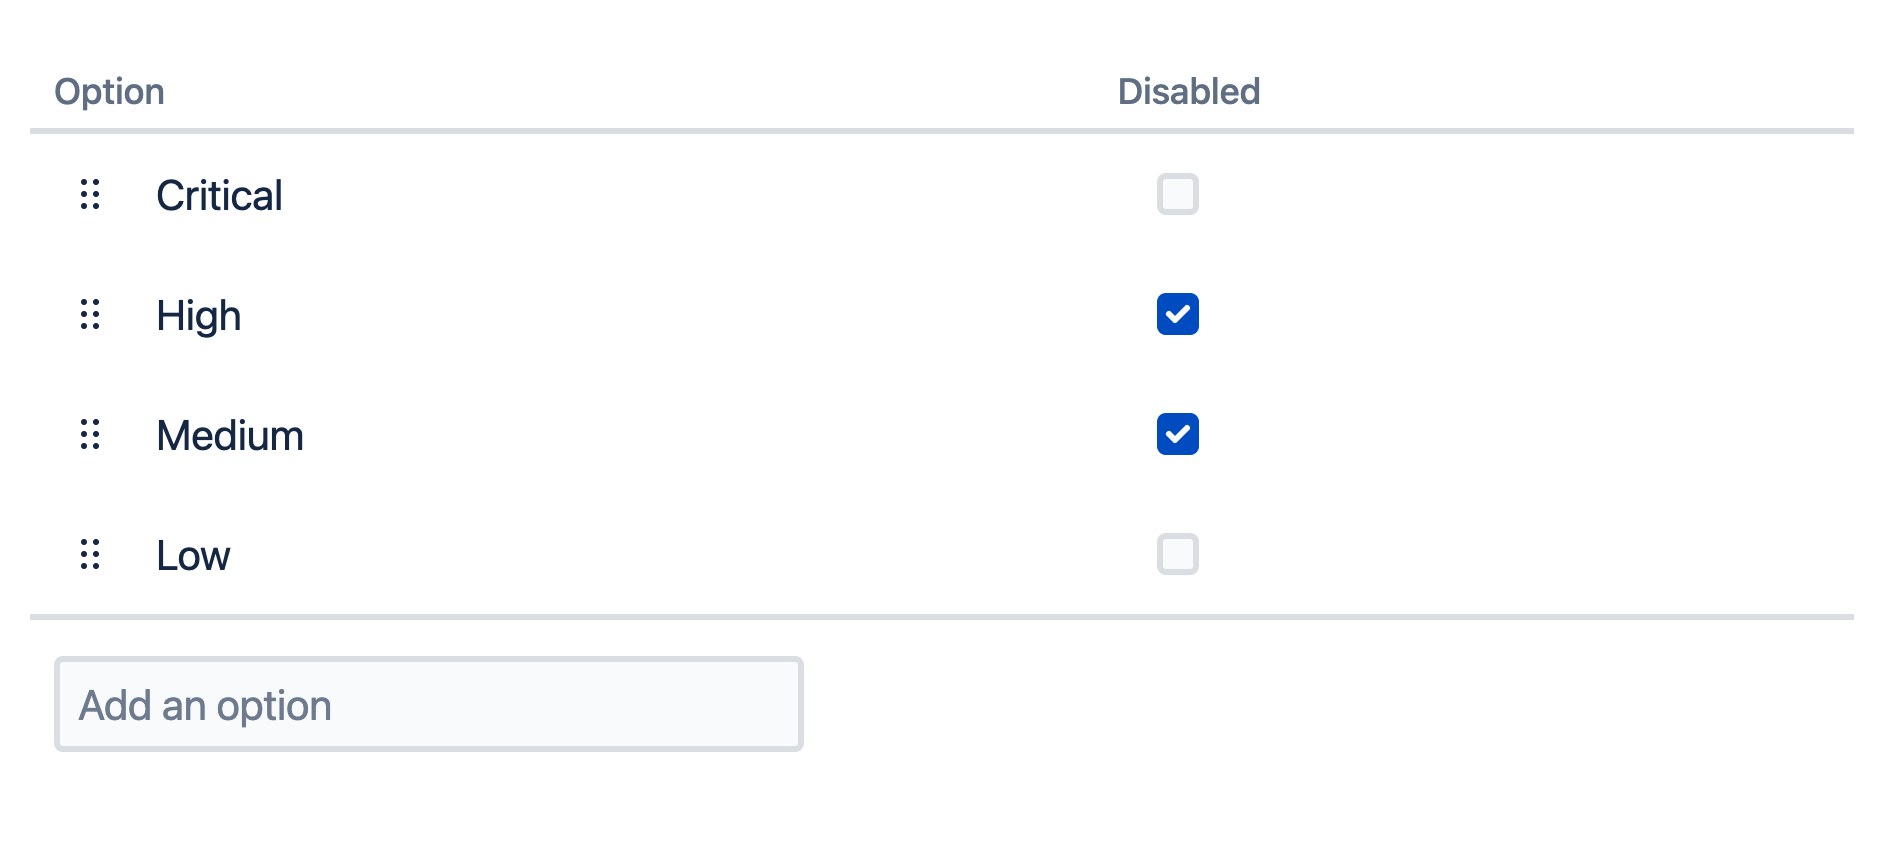Viewport: 1890px width, 852px height.
Task: Edit the Medium option name text
Action: [230, 436]
